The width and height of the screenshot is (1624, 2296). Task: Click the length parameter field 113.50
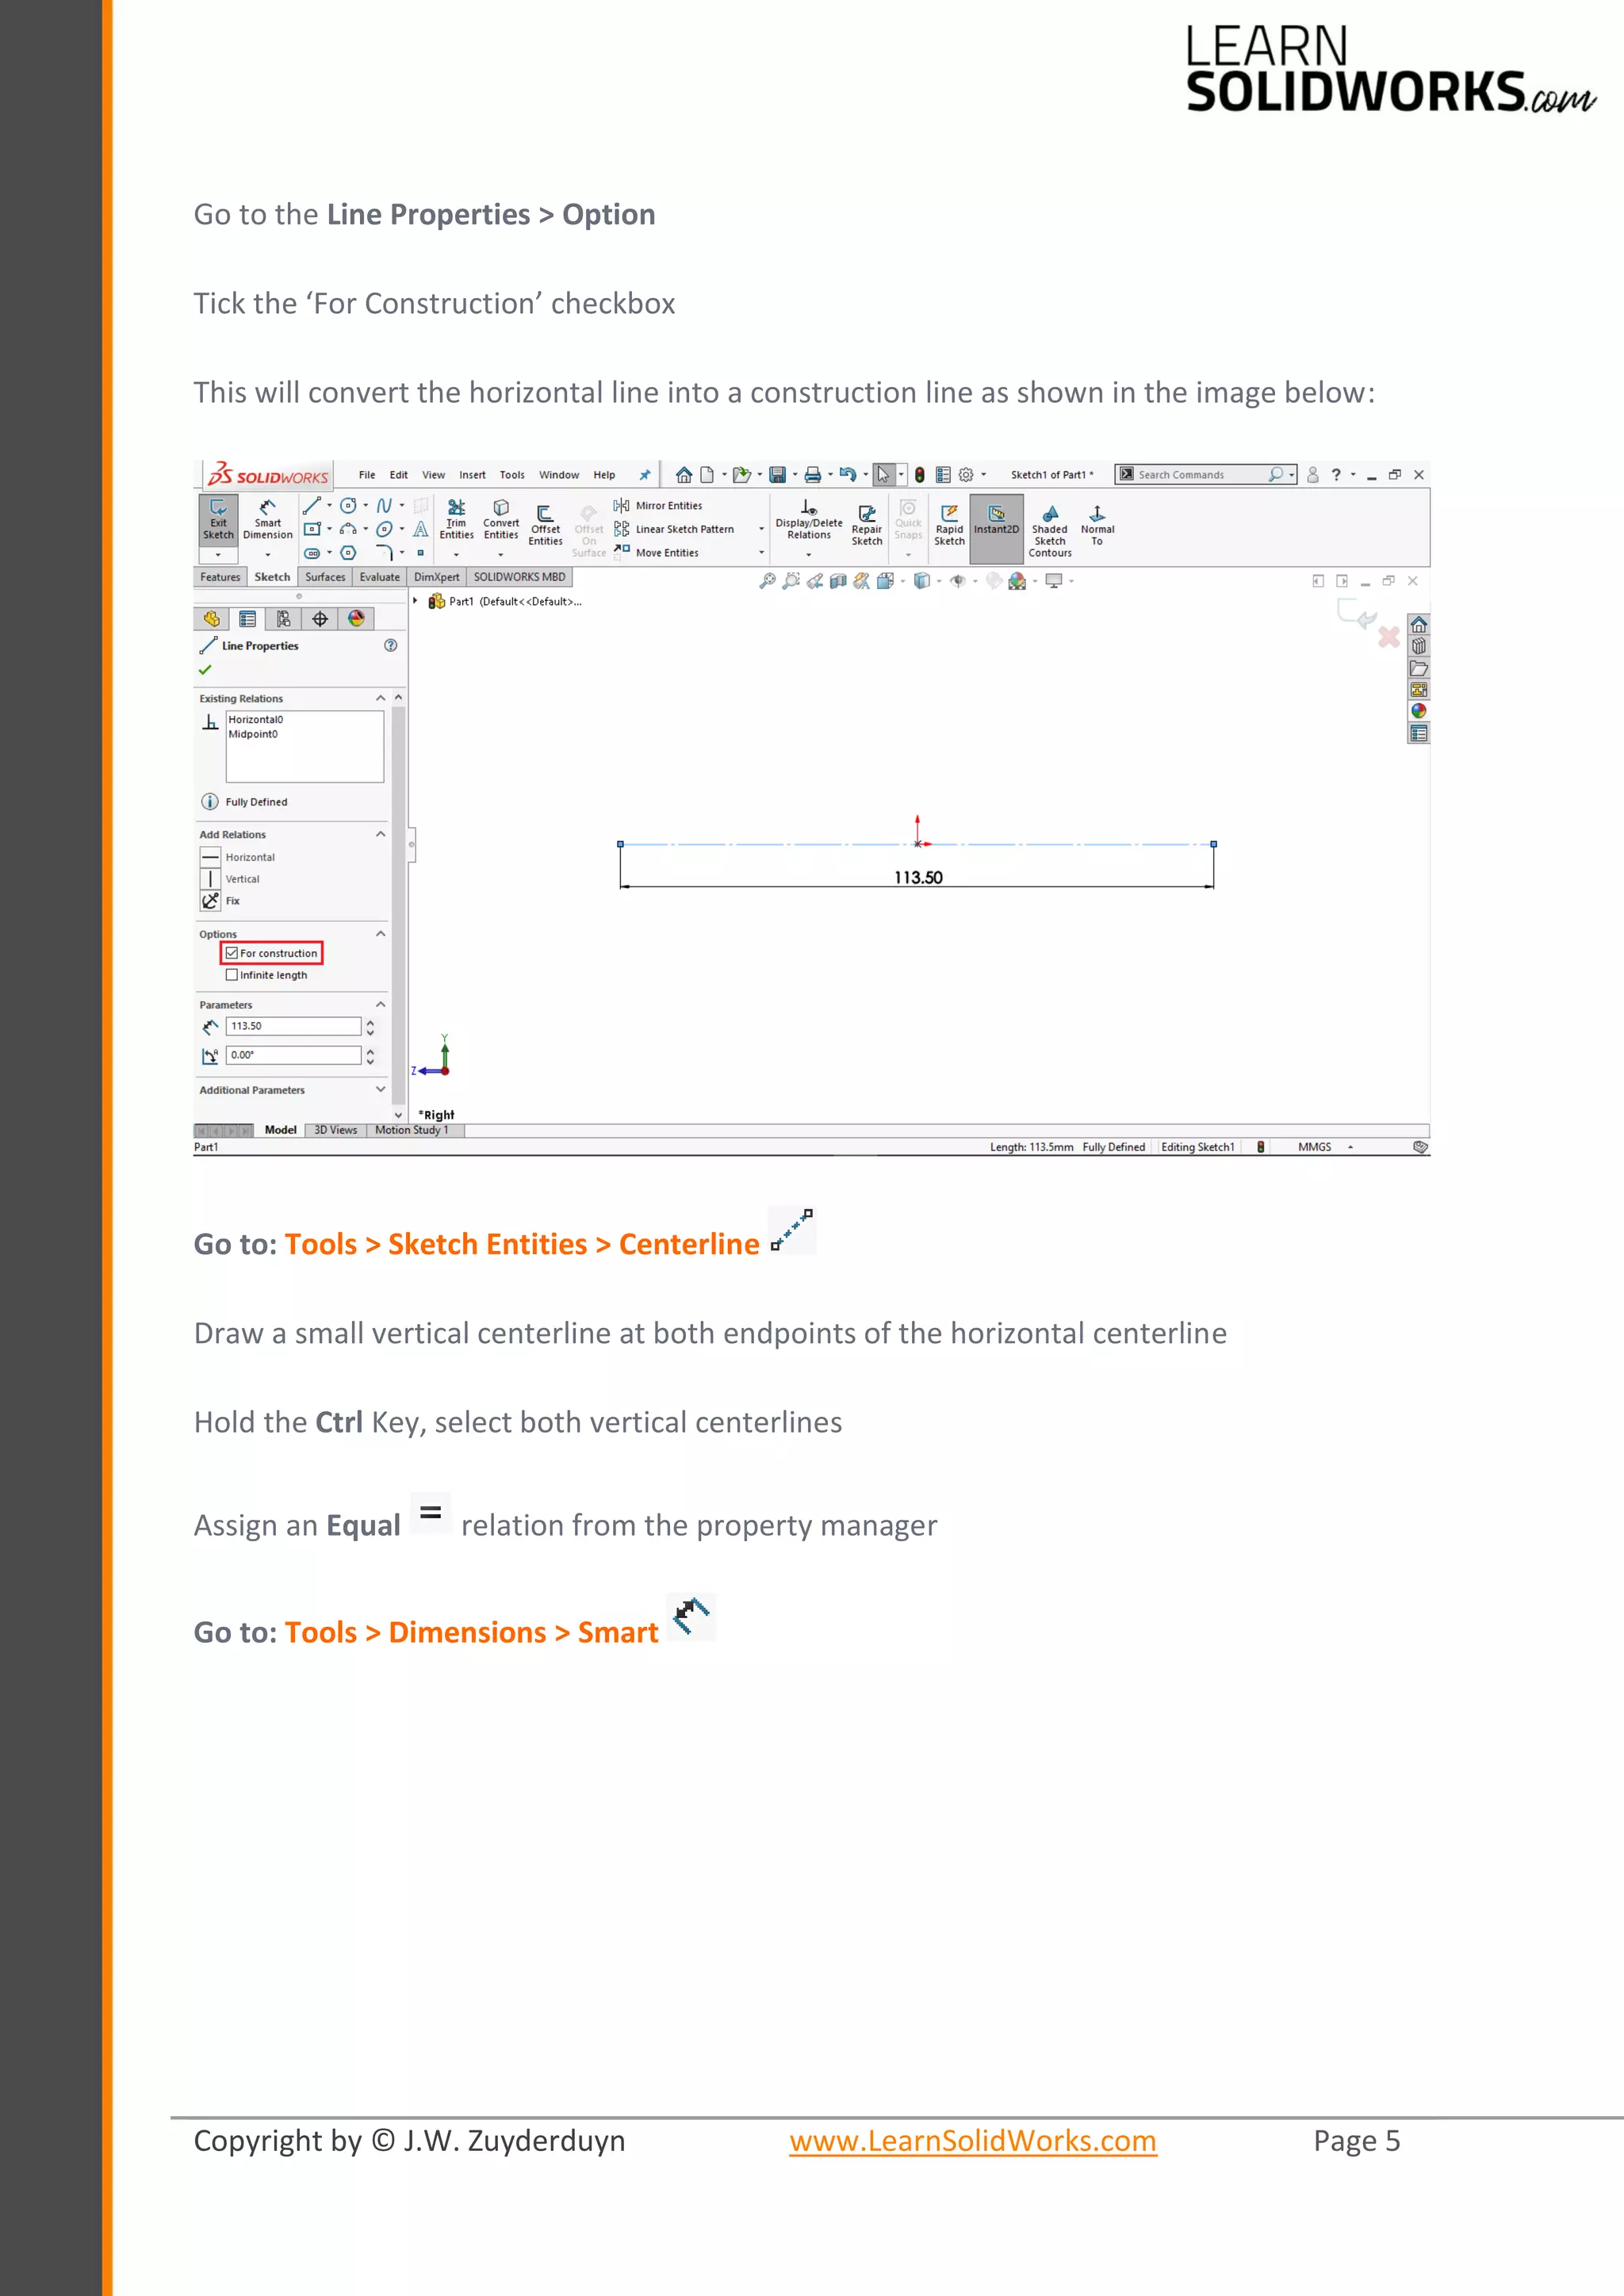[293, 1026]
